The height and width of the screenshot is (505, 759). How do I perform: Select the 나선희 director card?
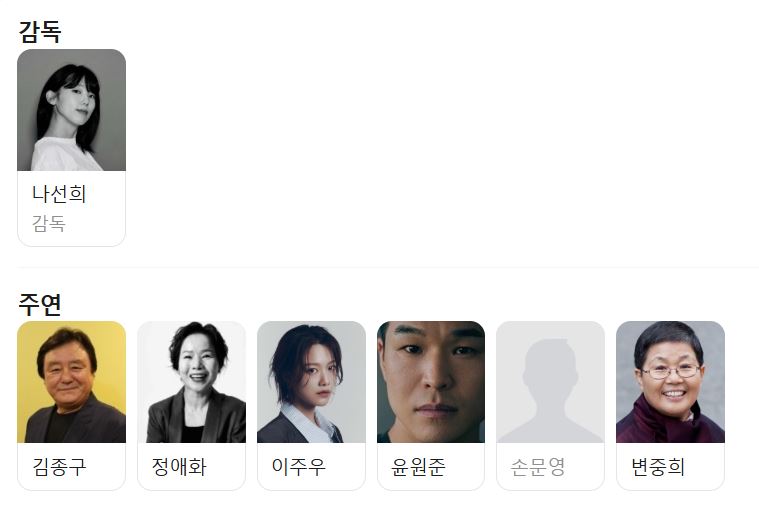71,148
